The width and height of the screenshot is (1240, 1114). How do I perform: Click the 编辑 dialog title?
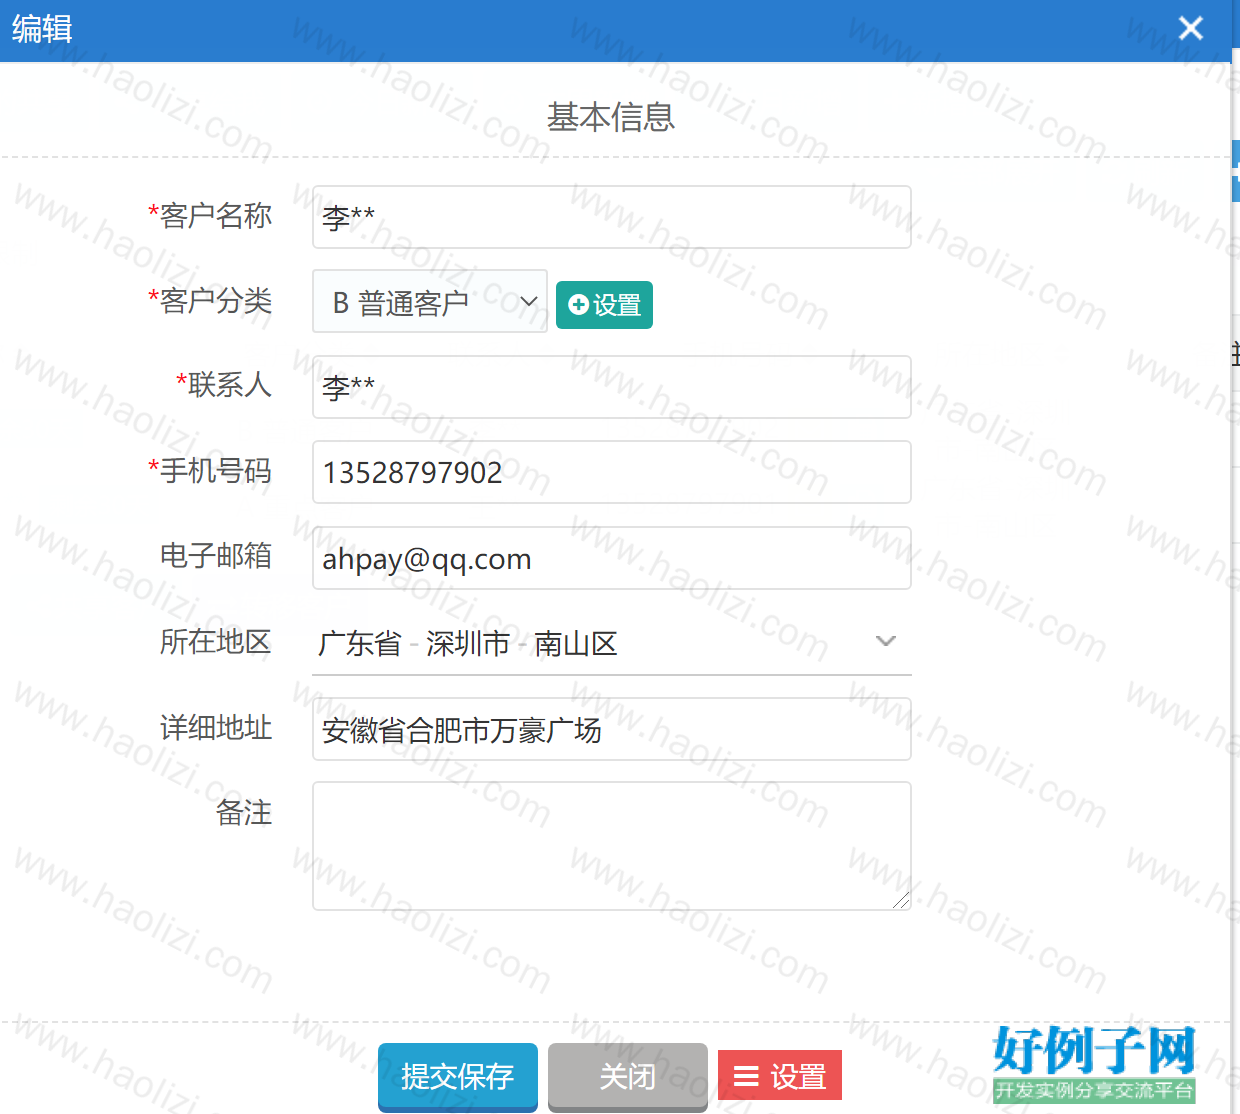[42, 29]
